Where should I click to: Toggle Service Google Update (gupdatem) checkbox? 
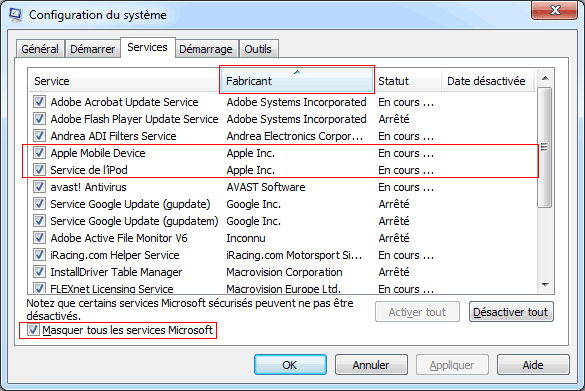tap(39, 220)
